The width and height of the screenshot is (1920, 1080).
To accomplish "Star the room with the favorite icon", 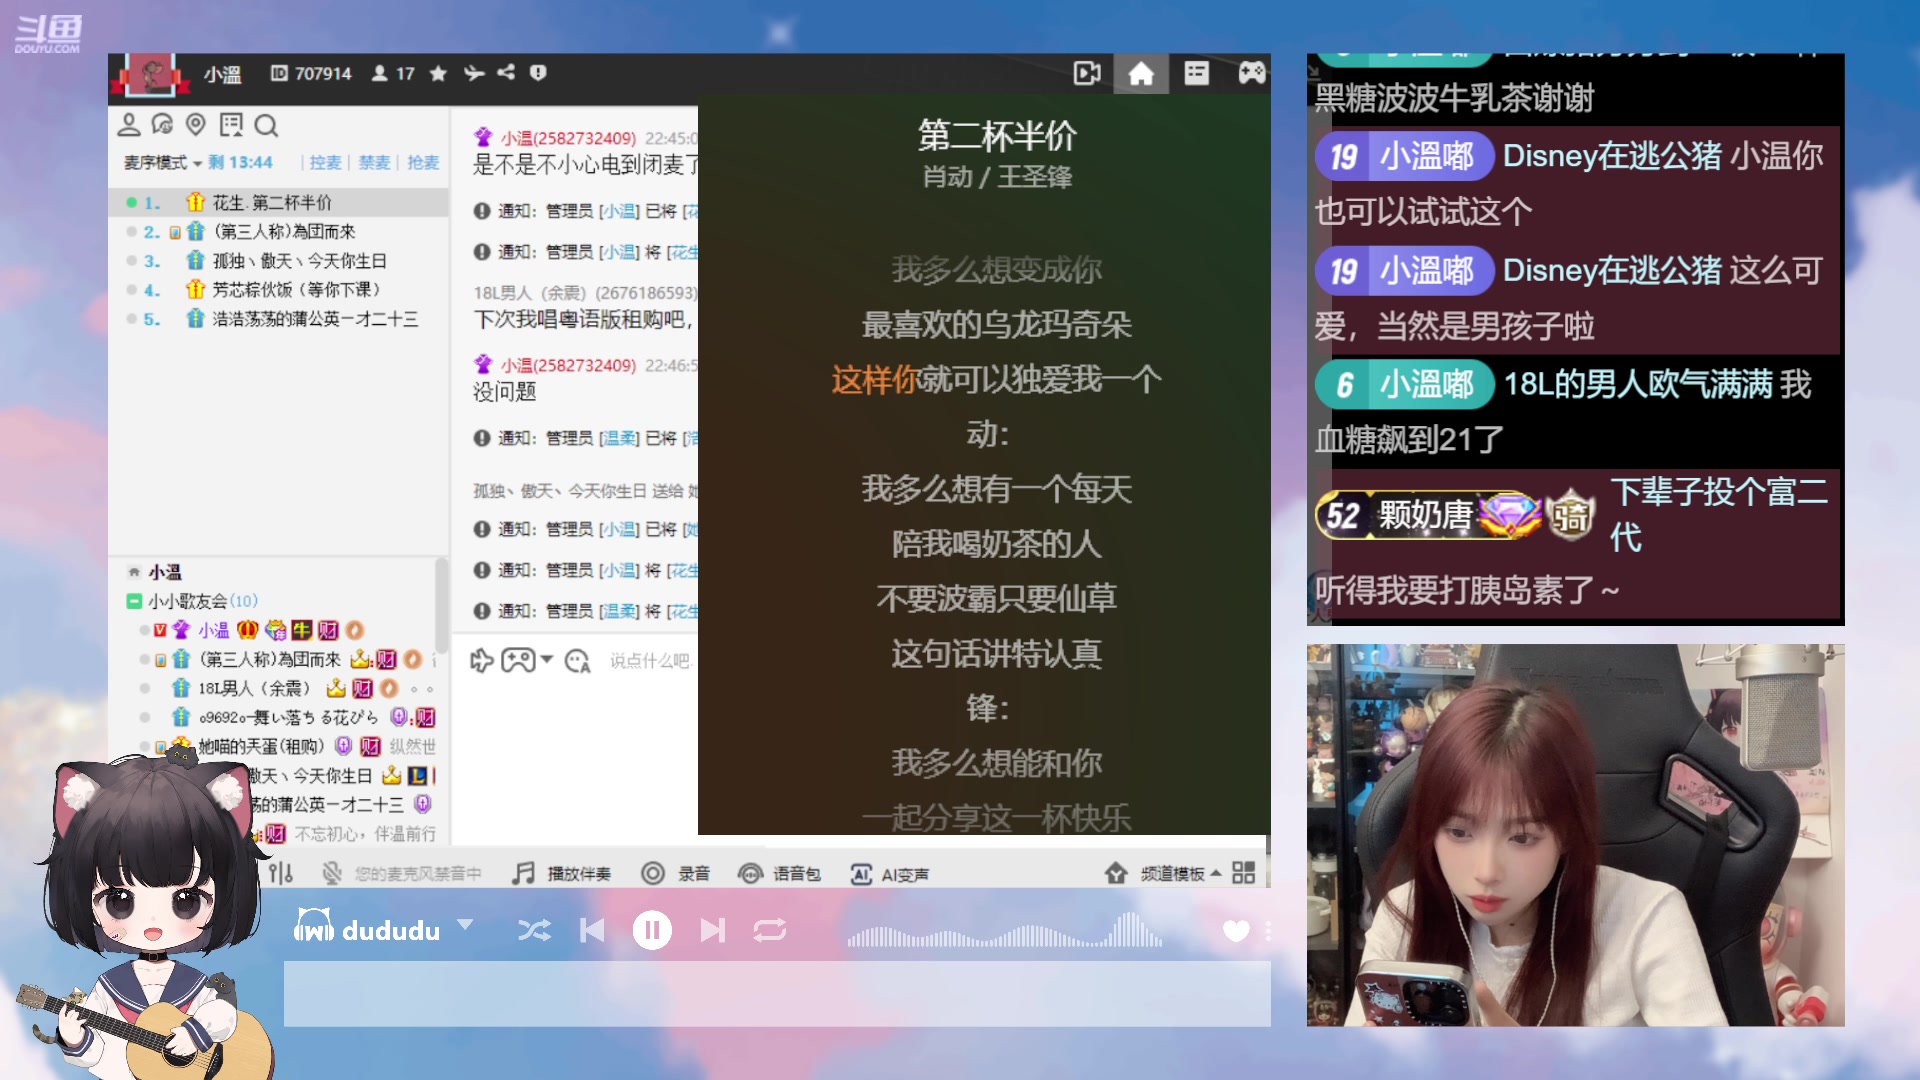I will (x=437, y=74).
